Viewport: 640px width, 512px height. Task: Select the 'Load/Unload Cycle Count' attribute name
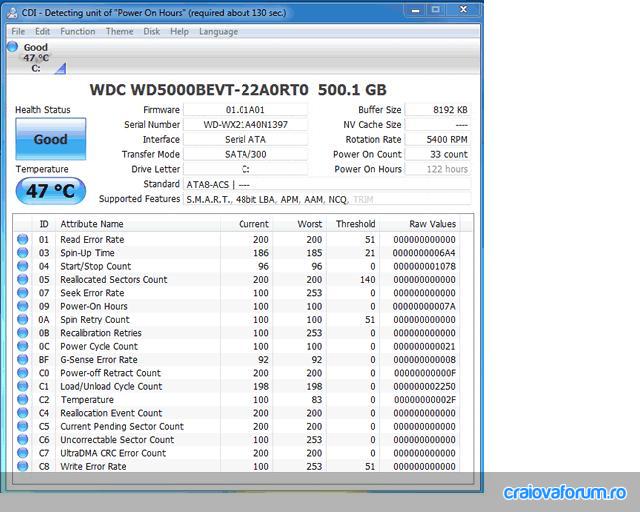111,386
